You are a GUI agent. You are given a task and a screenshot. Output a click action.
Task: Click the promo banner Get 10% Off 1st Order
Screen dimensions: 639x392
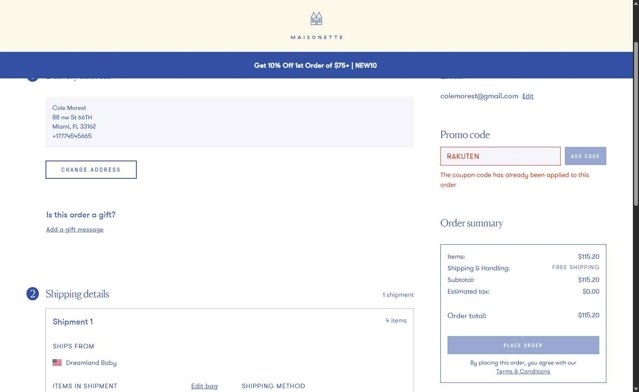pyautogui.click(x=315, y=65)
